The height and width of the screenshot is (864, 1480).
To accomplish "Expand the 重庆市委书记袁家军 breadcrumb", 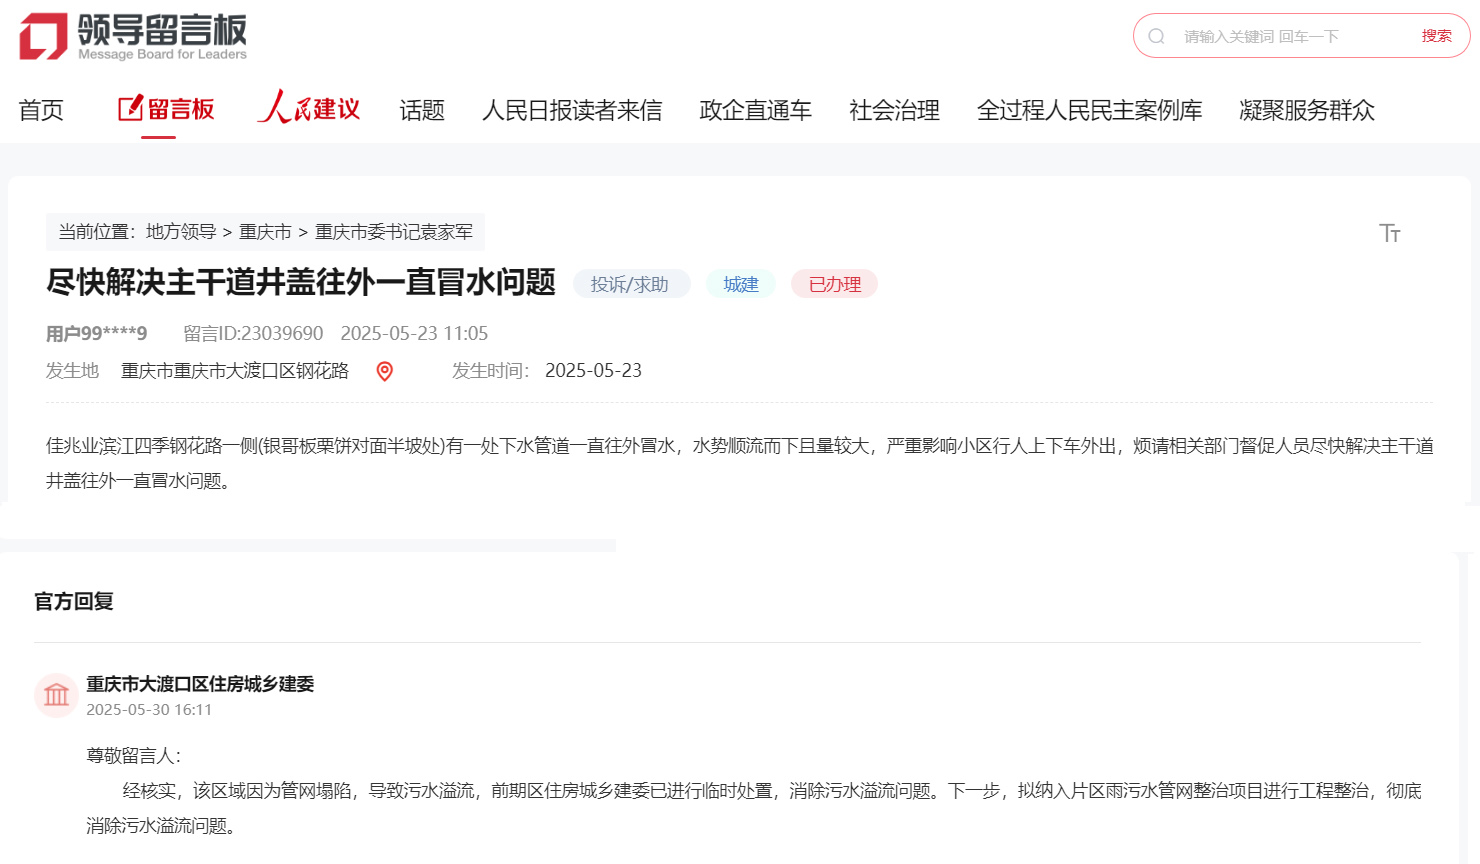I will [395, 231].
